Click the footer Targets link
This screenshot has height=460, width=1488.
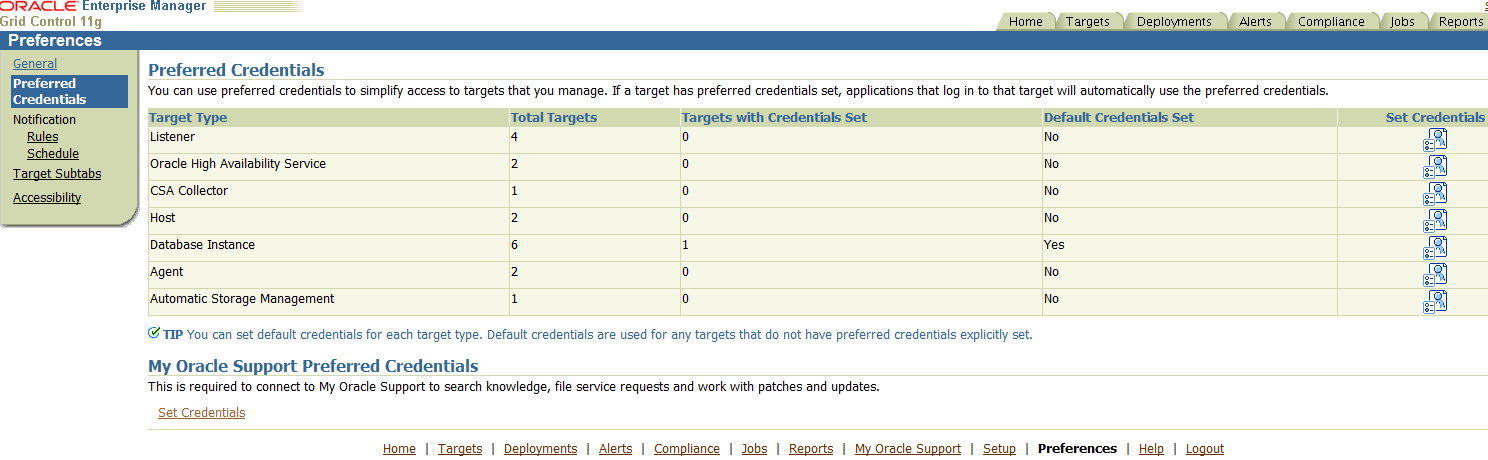click(x=460, y=449)
